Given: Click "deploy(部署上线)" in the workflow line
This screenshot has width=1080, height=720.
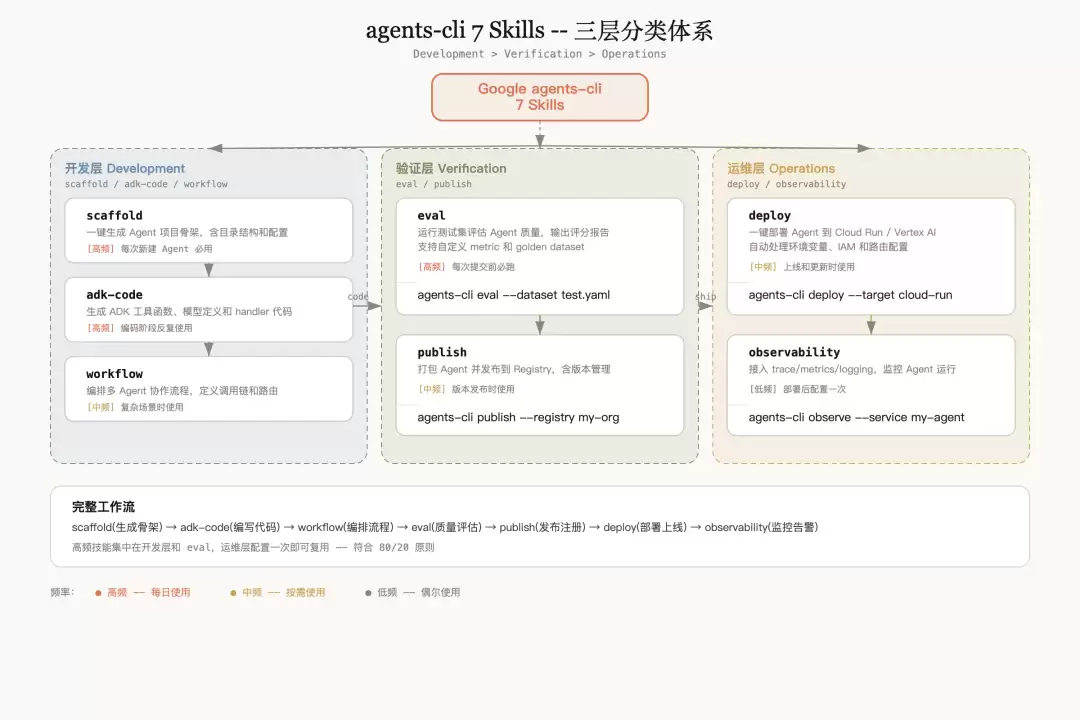Looking at the screenshot, I should [x=645, y=527].
